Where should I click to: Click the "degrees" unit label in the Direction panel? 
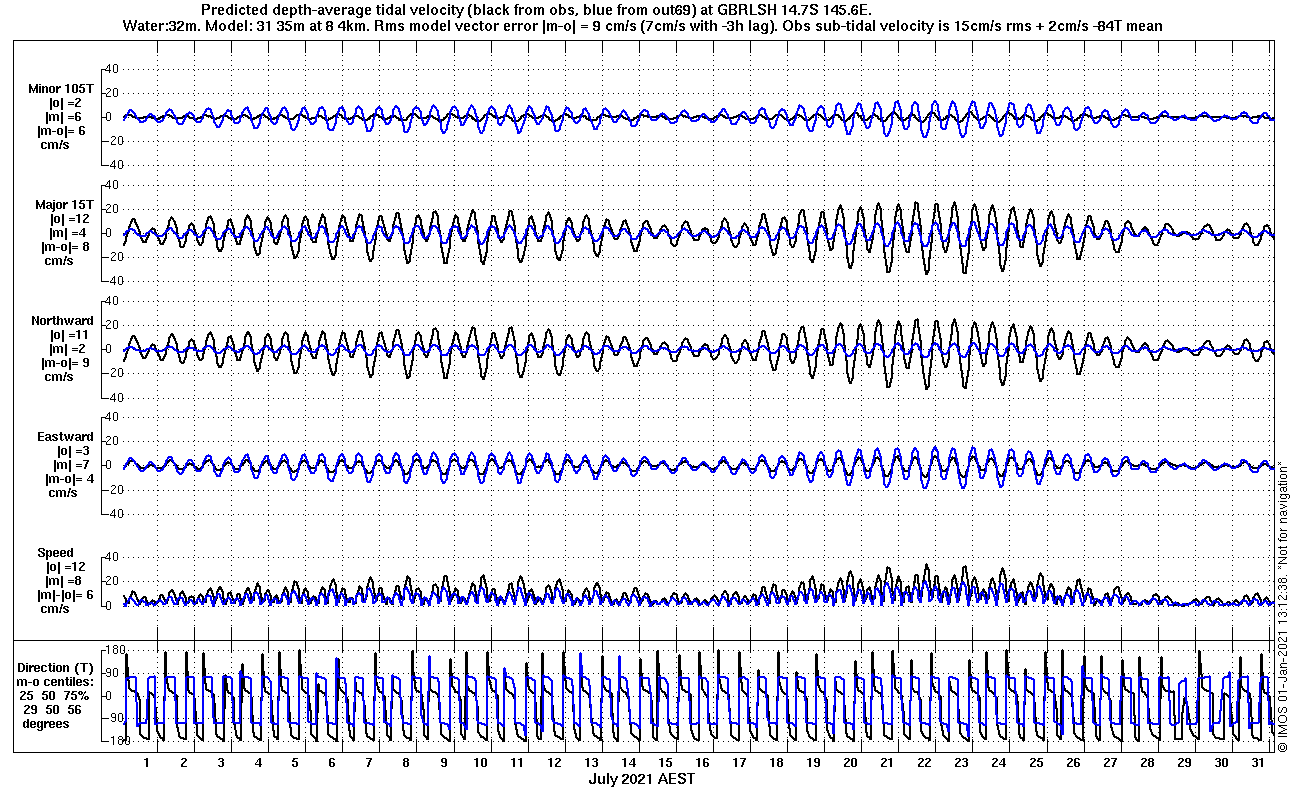coord(47,723)
